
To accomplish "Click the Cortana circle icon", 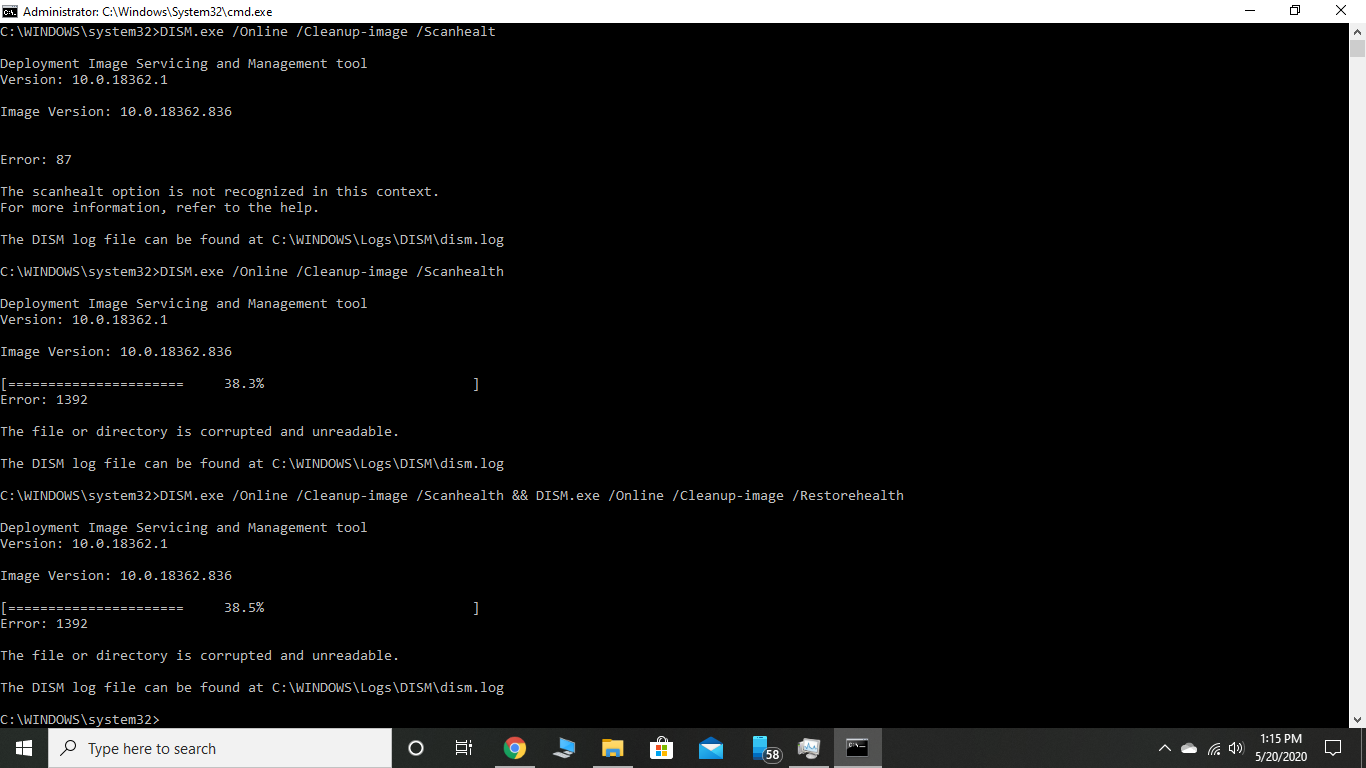I will point(416,748).
